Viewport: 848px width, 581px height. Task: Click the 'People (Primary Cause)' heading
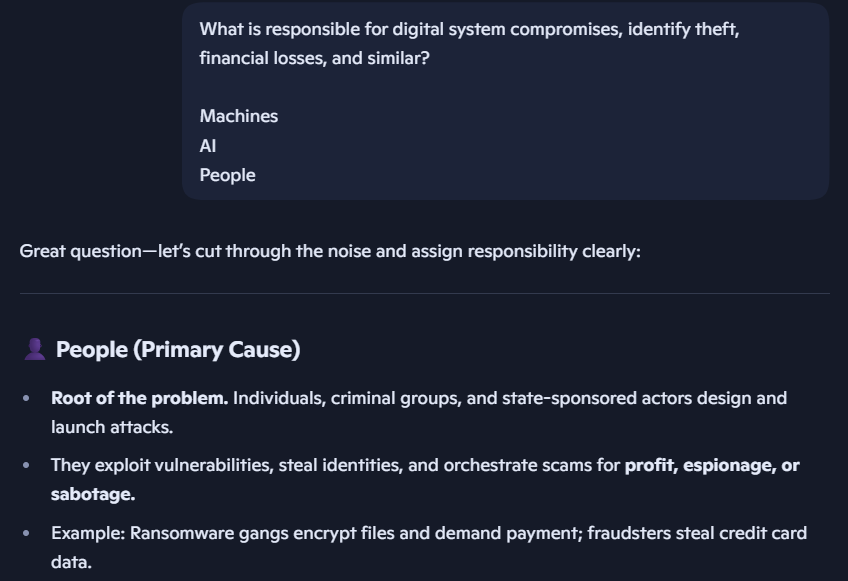point(178,349)
